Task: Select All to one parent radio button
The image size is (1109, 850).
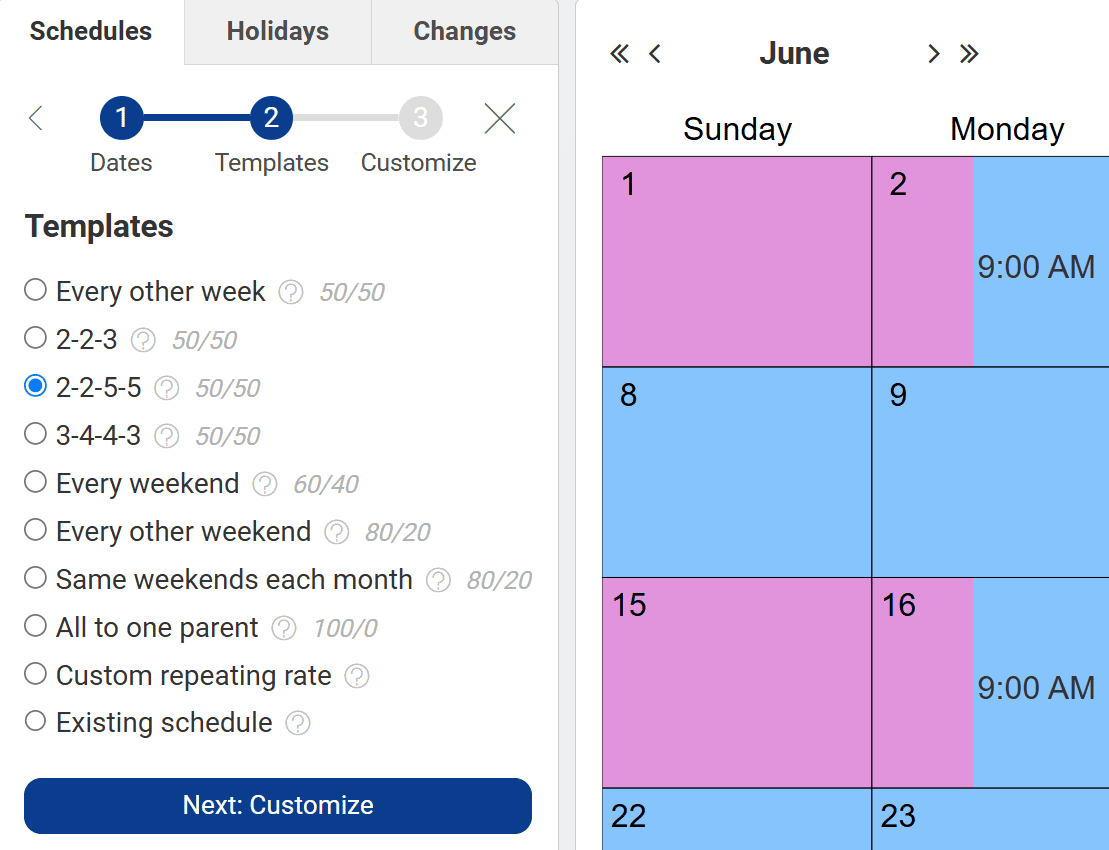Action: coord(36,626)
